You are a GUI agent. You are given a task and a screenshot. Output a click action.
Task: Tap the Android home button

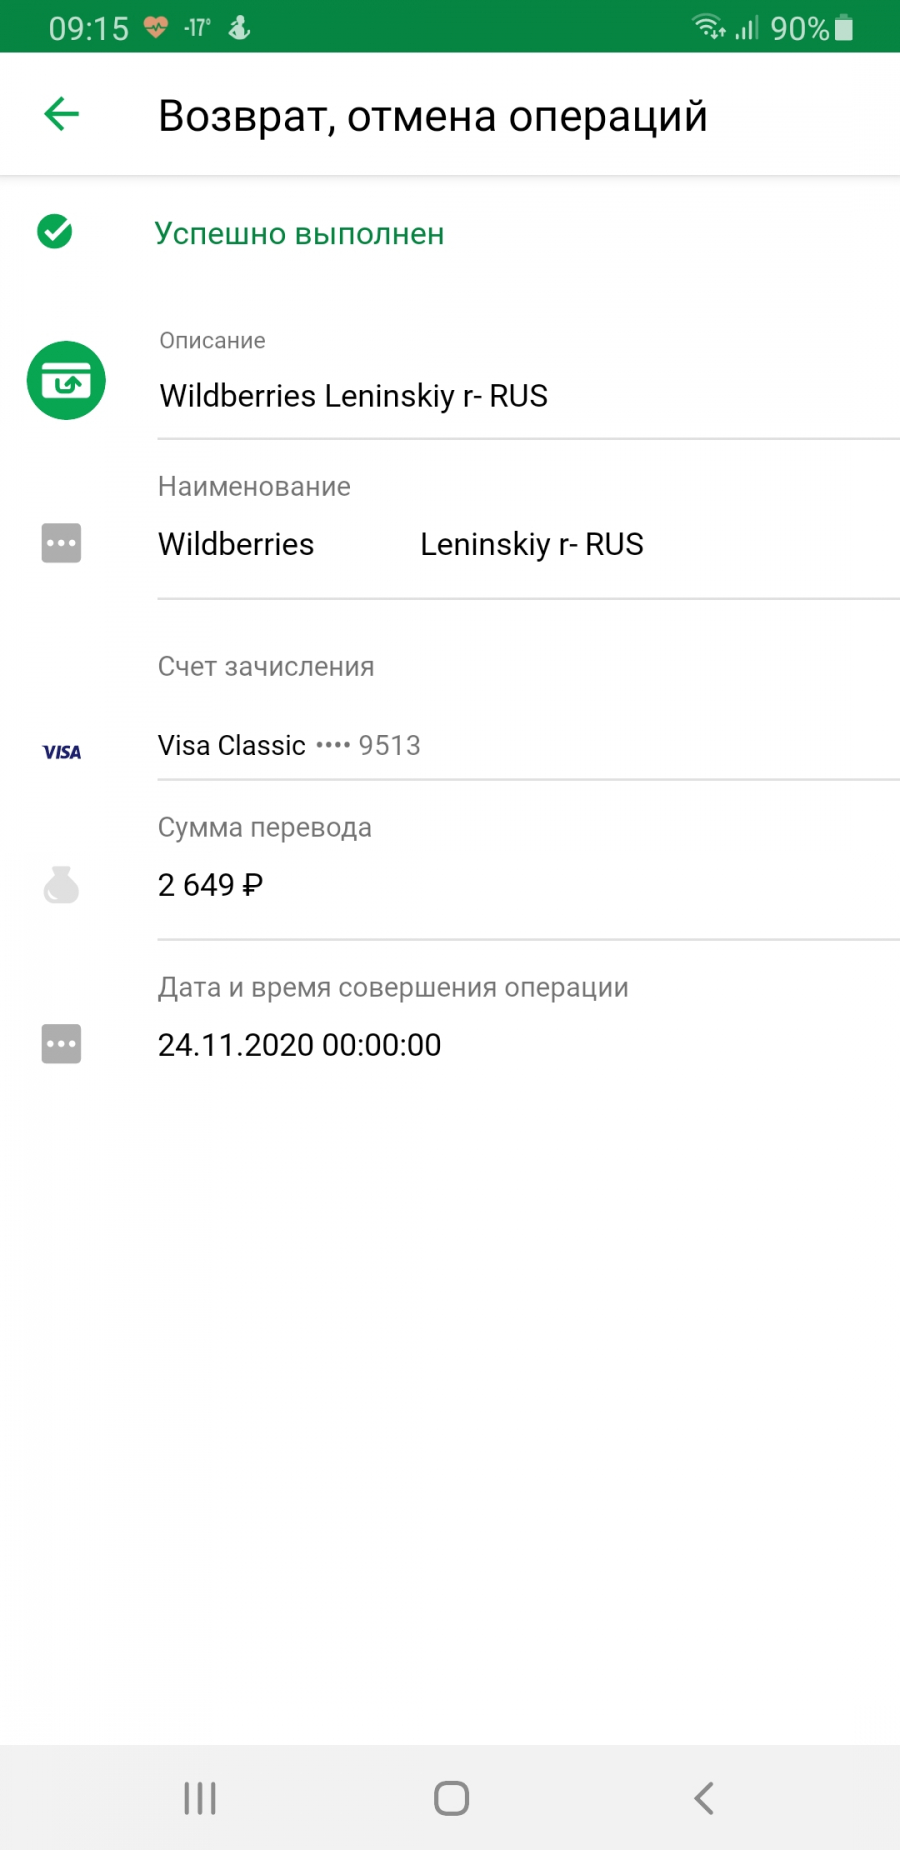451,1798
